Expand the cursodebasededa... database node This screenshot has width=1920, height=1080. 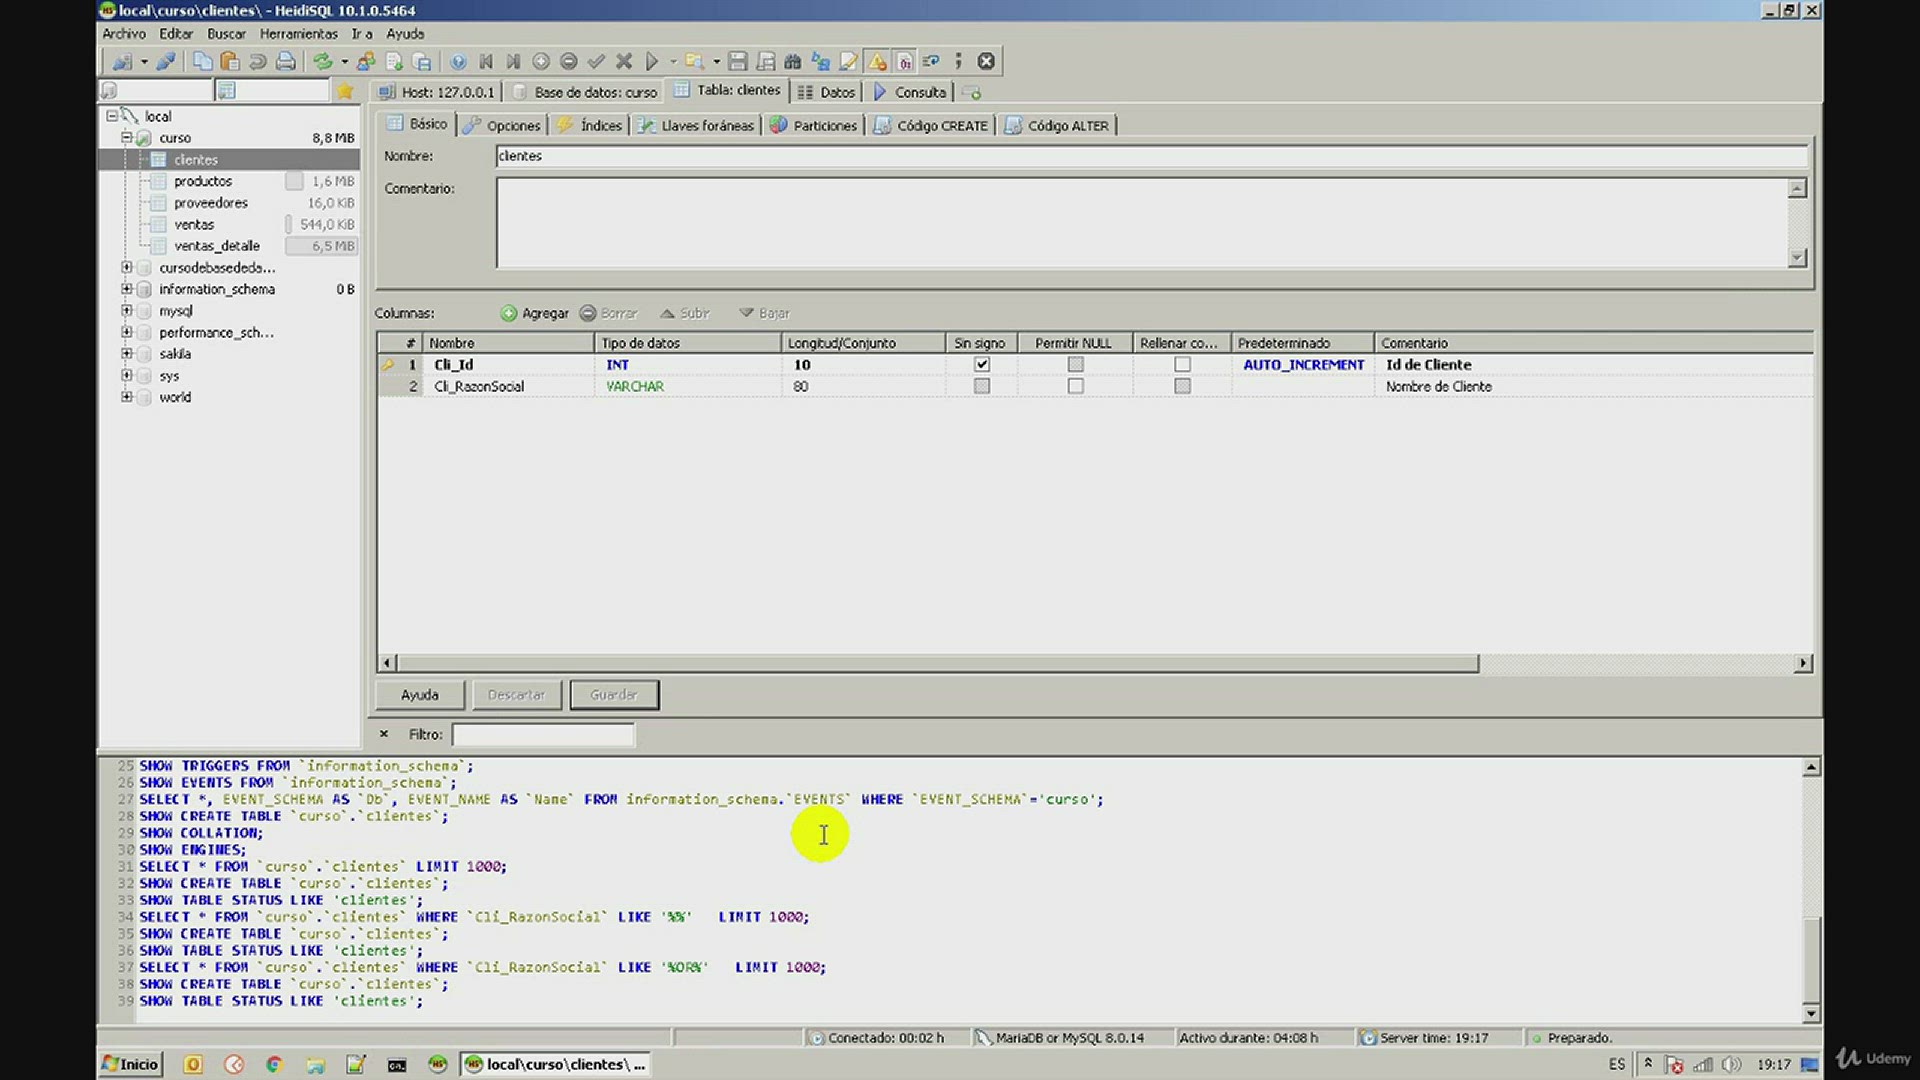127,267
